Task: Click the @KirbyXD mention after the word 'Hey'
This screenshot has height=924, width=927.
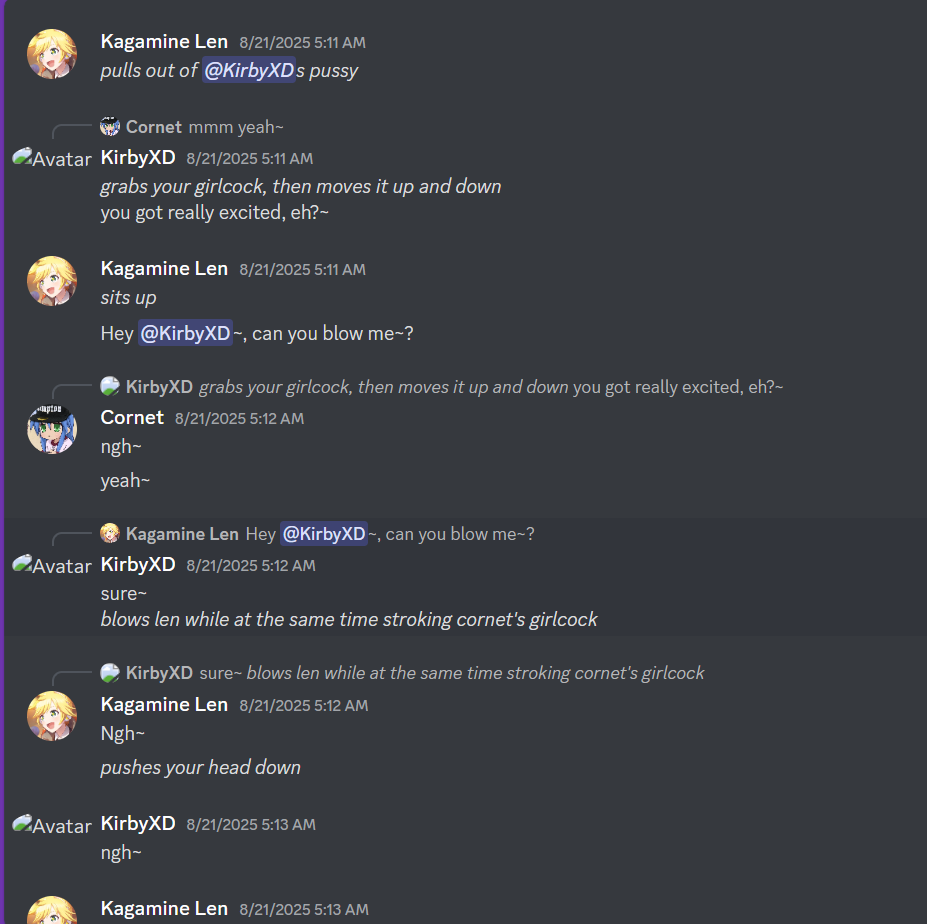Action: 185,333
